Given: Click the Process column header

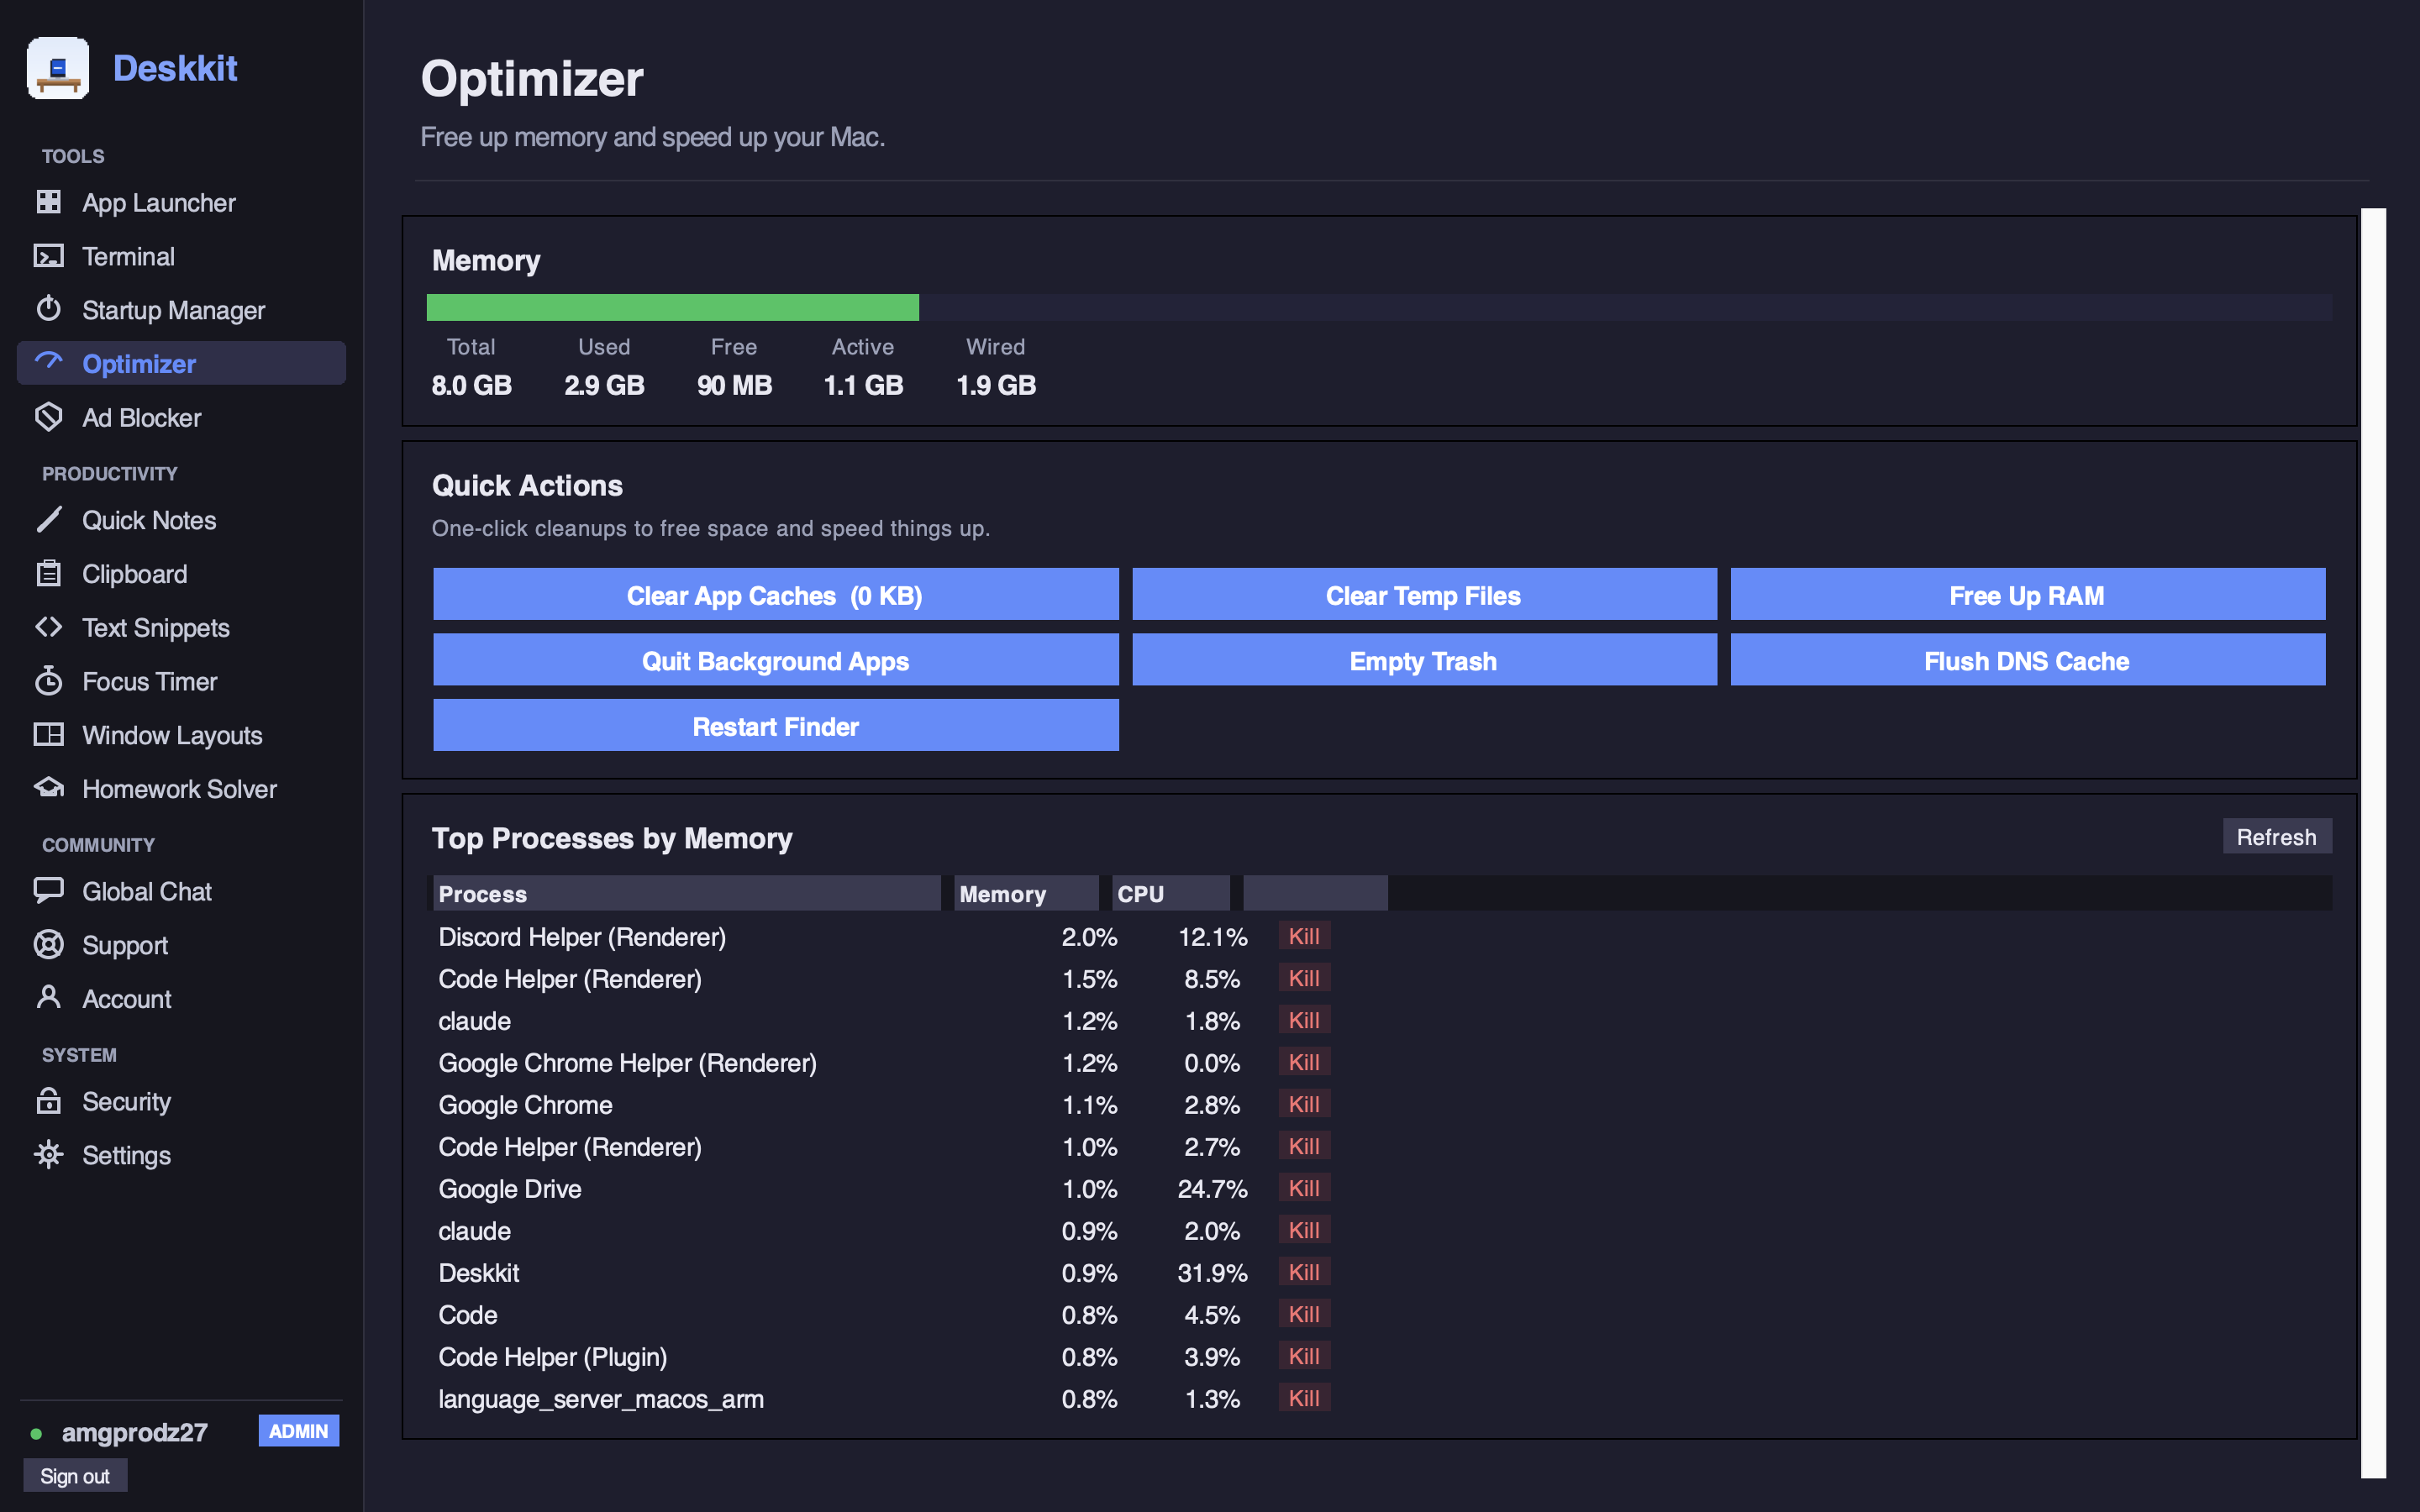Looking at the screenshot, I should pyautogui.click(x=686, y=893).
